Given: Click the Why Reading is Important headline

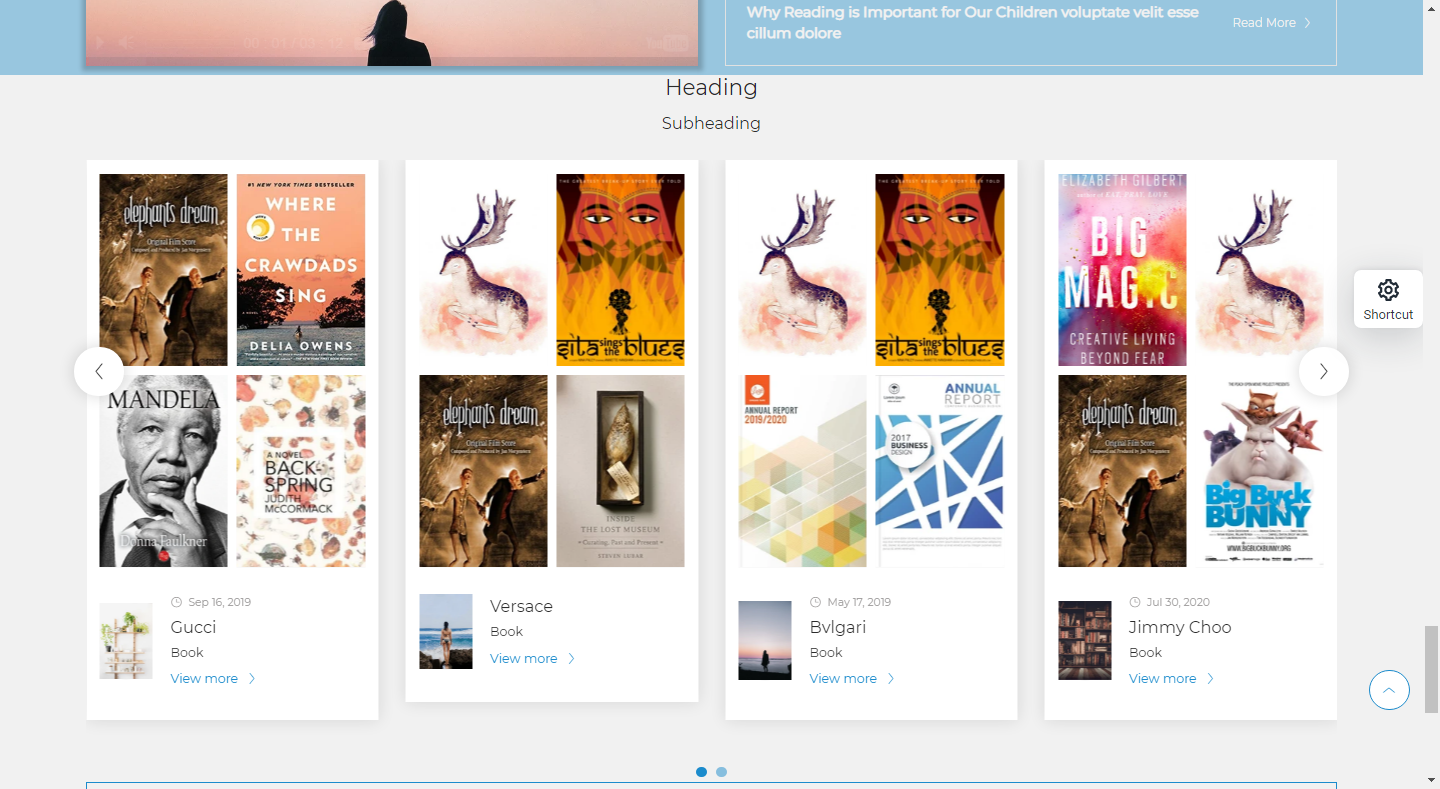Looking at the screenshot, I should [973, 23].
